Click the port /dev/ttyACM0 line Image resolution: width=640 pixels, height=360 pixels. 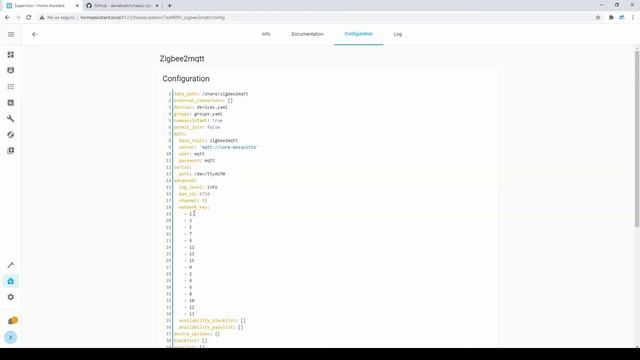coord(202,174)
